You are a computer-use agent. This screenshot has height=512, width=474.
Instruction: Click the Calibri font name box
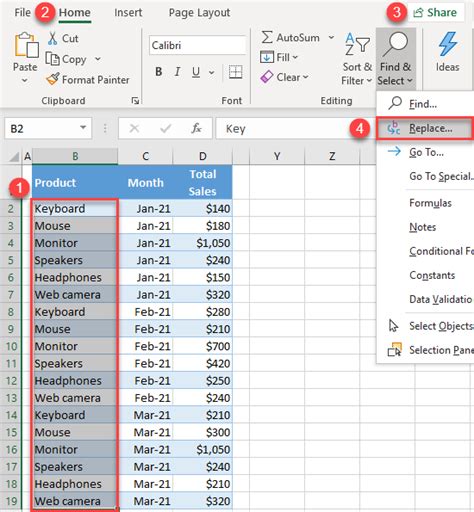click(x=197, y=45)
